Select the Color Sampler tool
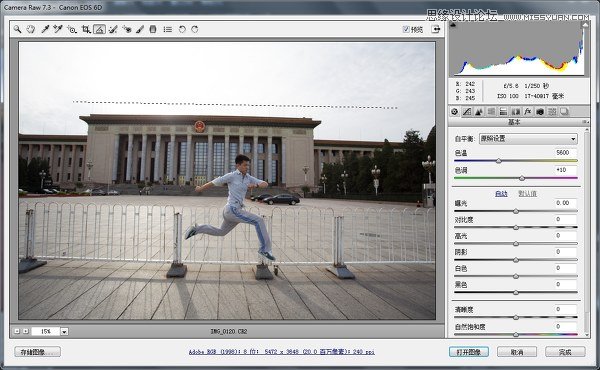 point(58,29)
